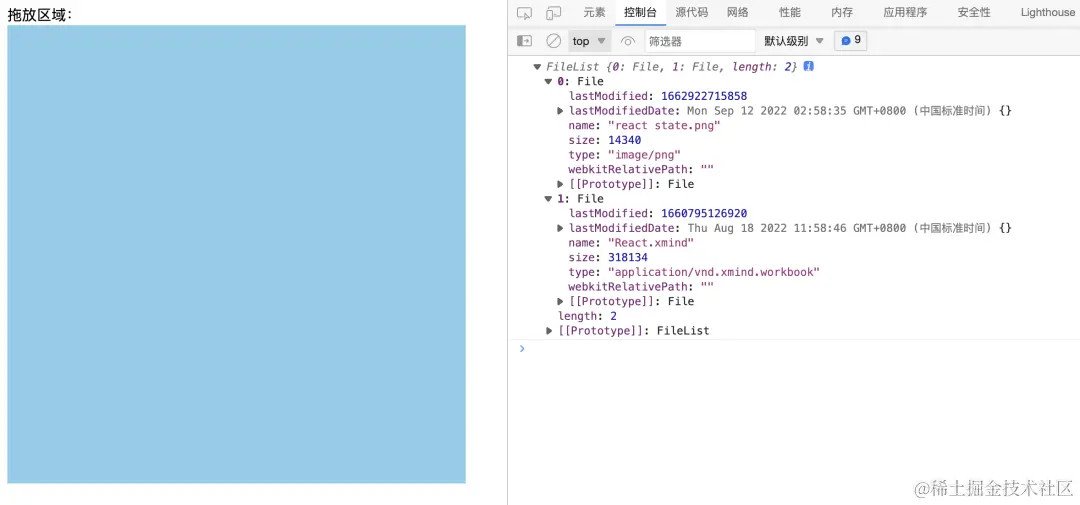
Task: Click the blue info icon beside FileList
Action: pos(809,66)
